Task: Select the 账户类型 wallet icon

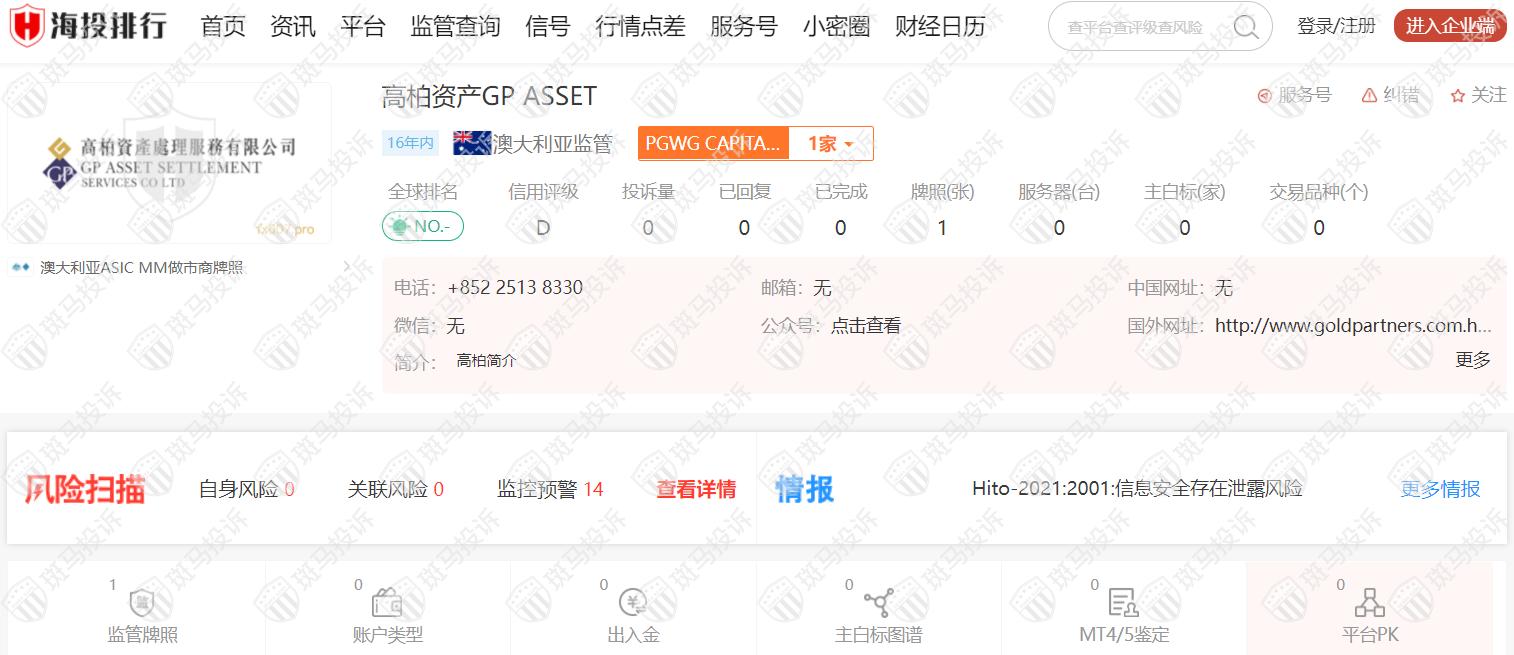Action: click(x=387, y=604)
